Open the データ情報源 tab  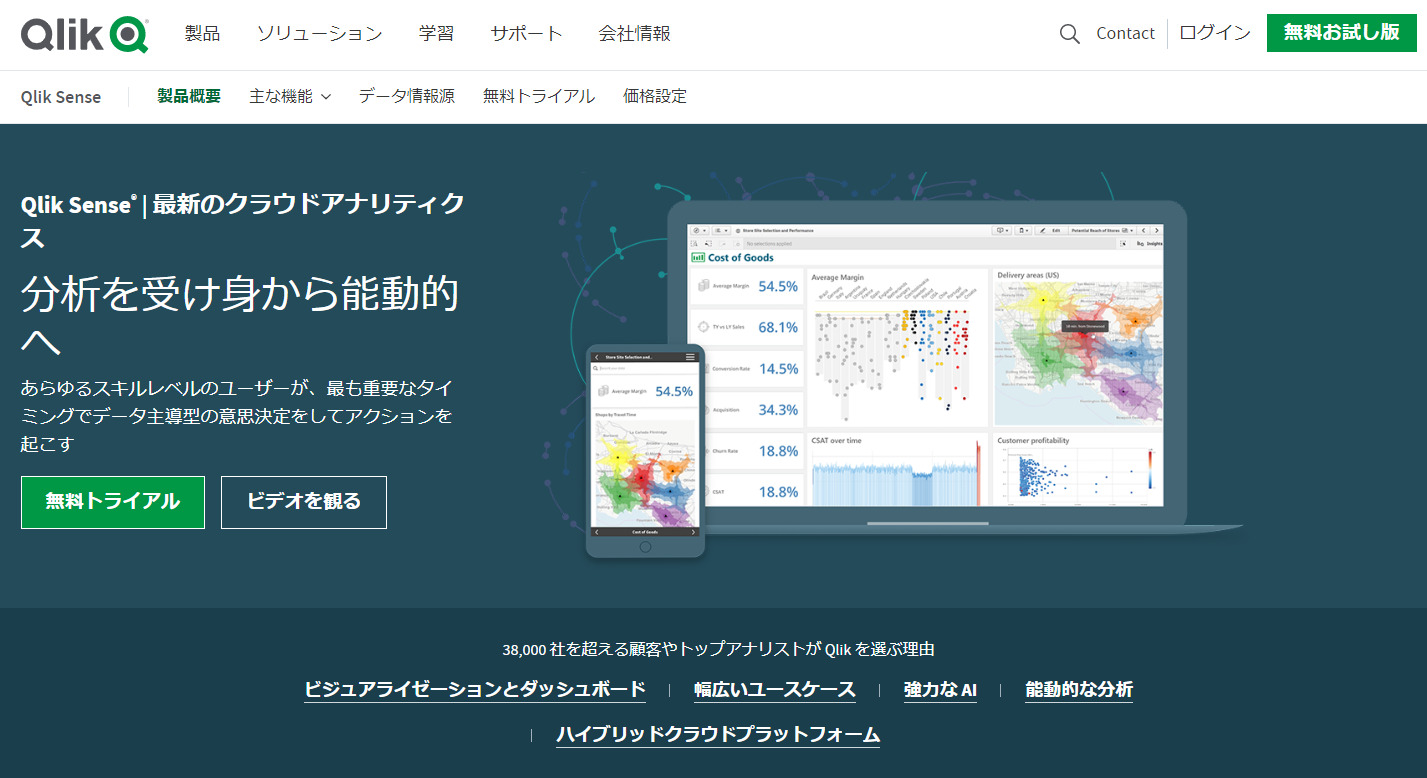[x=407, y=97]
